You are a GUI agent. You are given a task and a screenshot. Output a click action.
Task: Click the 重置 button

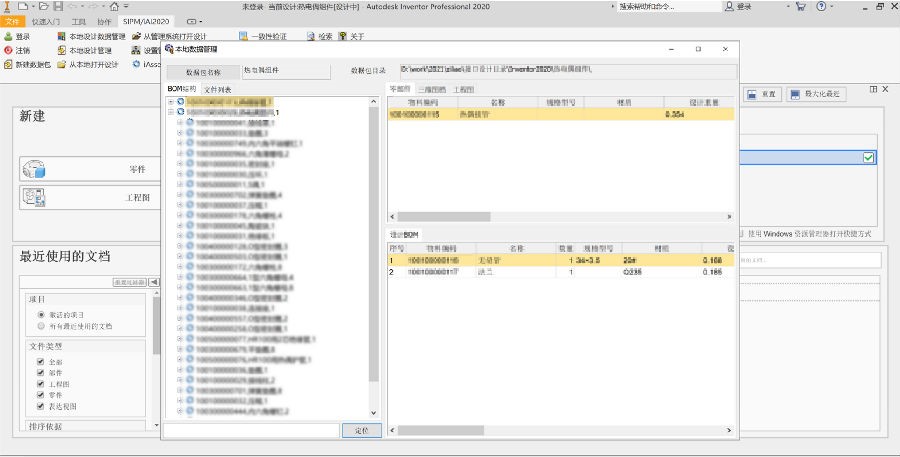[765, 94]
